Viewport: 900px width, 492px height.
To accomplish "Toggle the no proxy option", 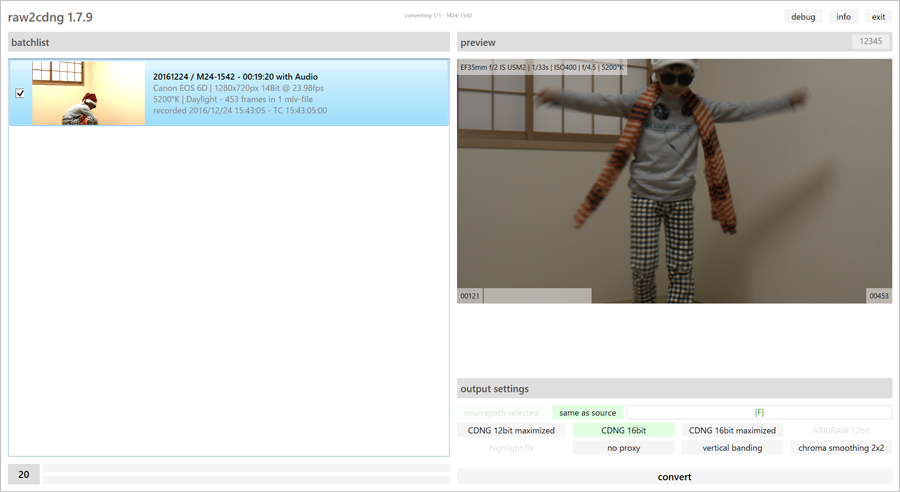I will click(623, 448).
